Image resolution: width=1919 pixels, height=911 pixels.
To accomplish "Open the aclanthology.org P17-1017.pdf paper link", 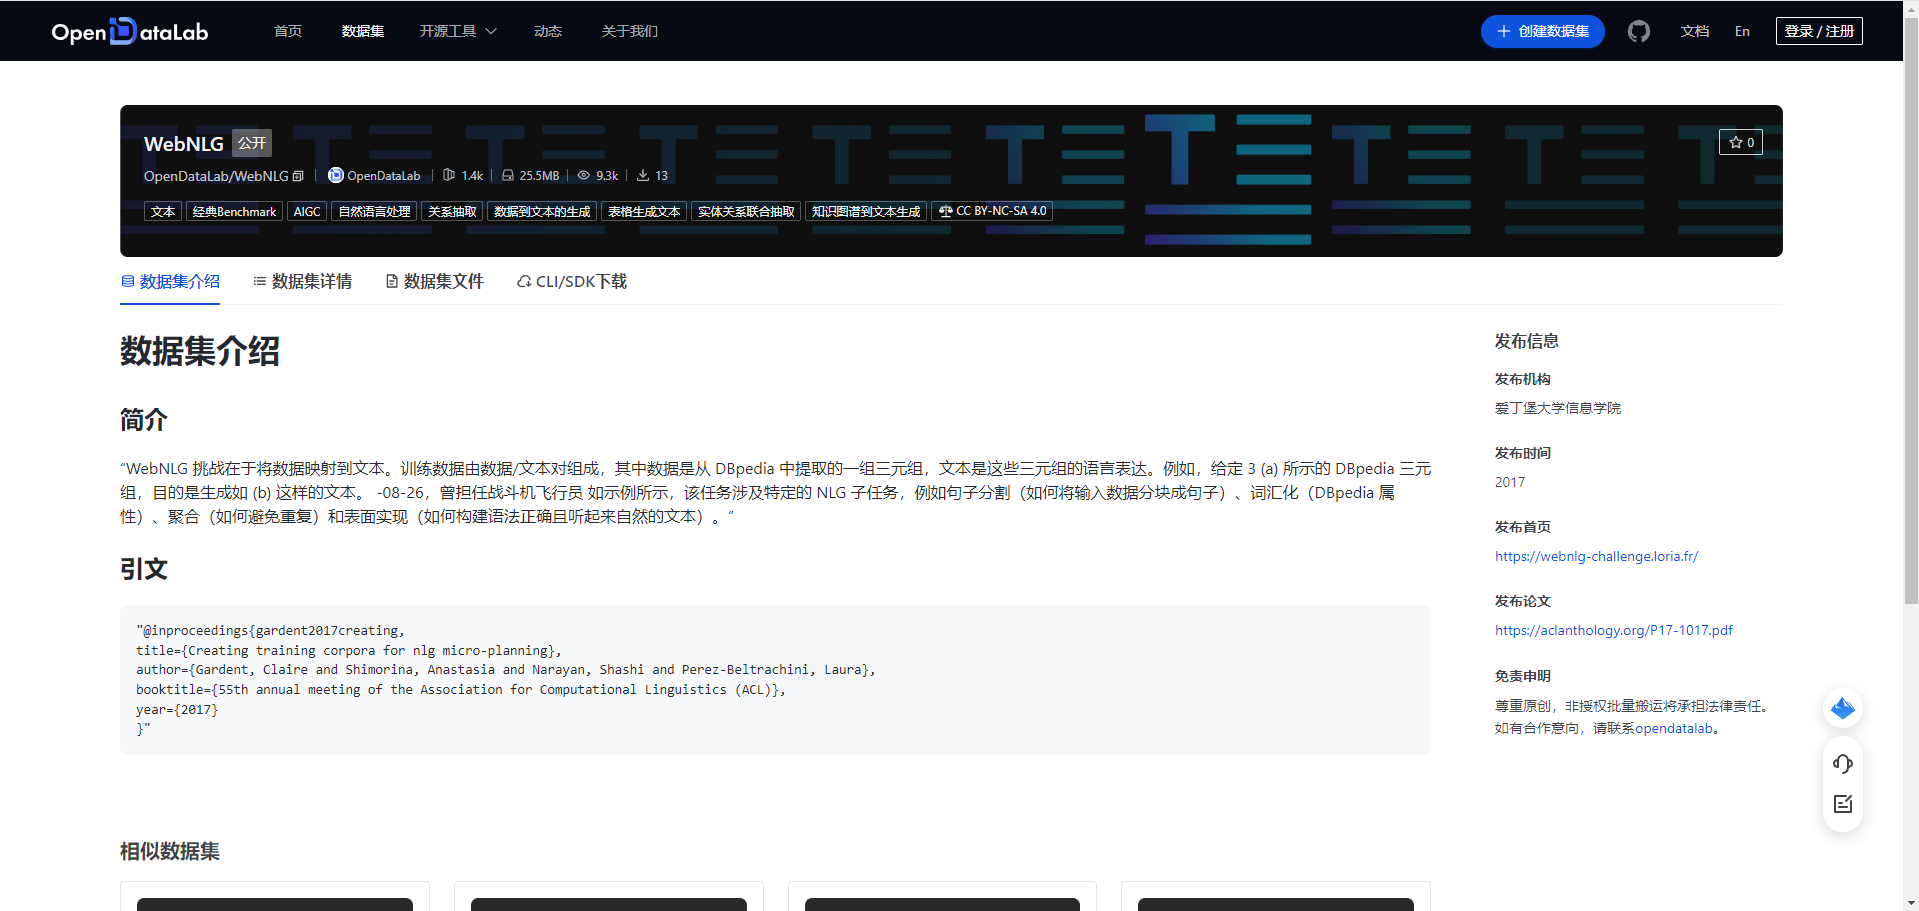I will point(1613,630).
